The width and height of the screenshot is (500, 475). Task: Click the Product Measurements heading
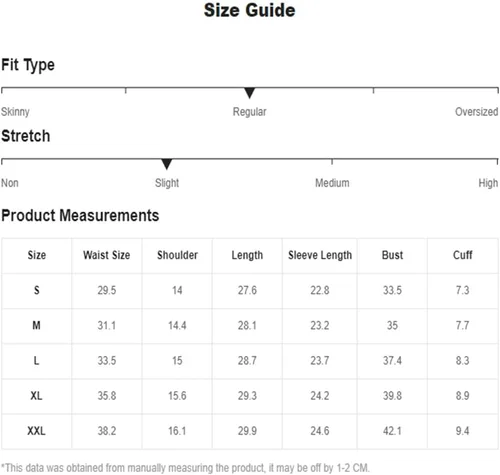pyautogui.click(x=80, y=215)
